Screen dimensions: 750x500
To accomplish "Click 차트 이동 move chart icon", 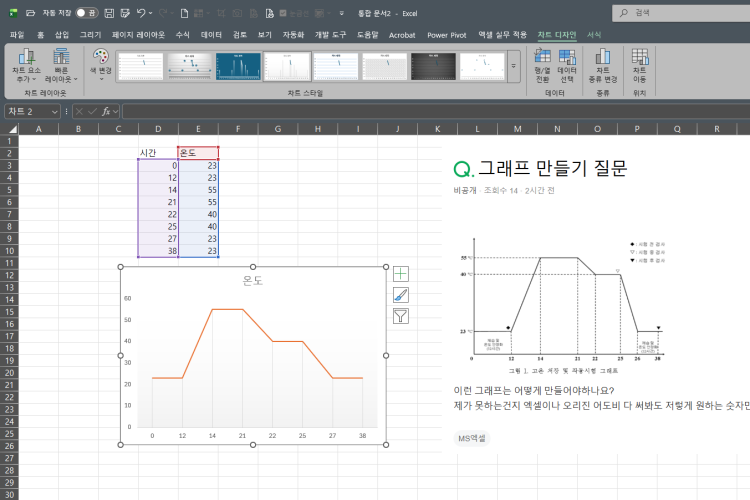I will pyautogui.click(x=640, y=66).
